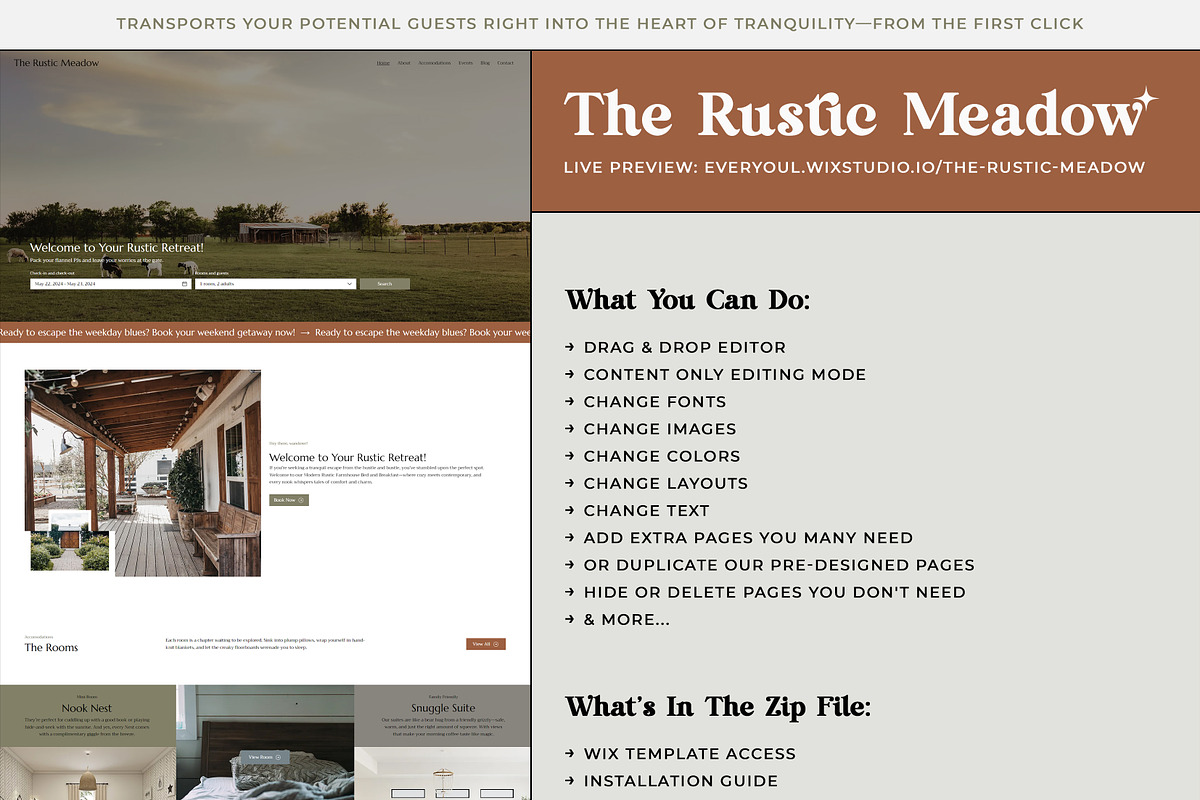The width and height of the screenshot is (1200, 800).
Task: Click the 'Change Text' list item
Action: (x=646, y=510)
